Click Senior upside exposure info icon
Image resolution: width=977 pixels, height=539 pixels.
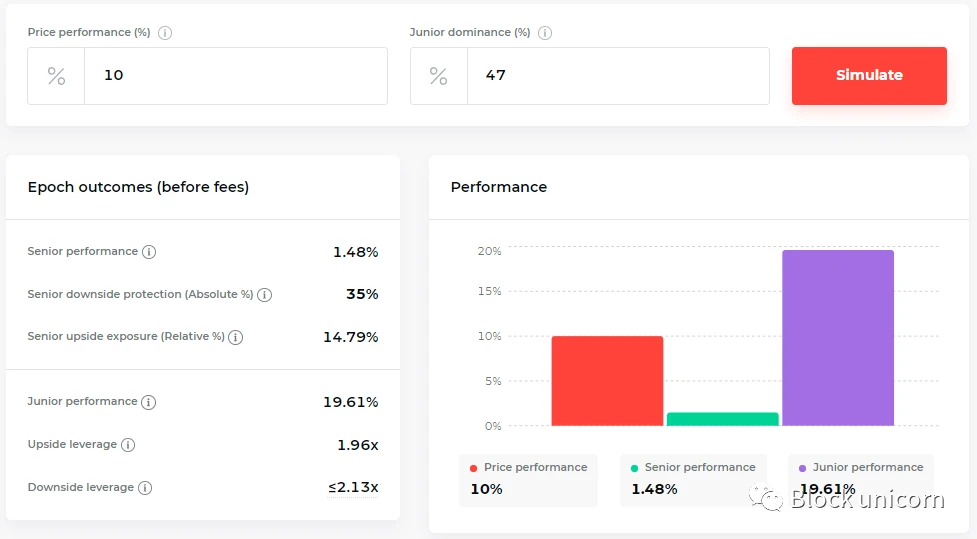[236, 338]
